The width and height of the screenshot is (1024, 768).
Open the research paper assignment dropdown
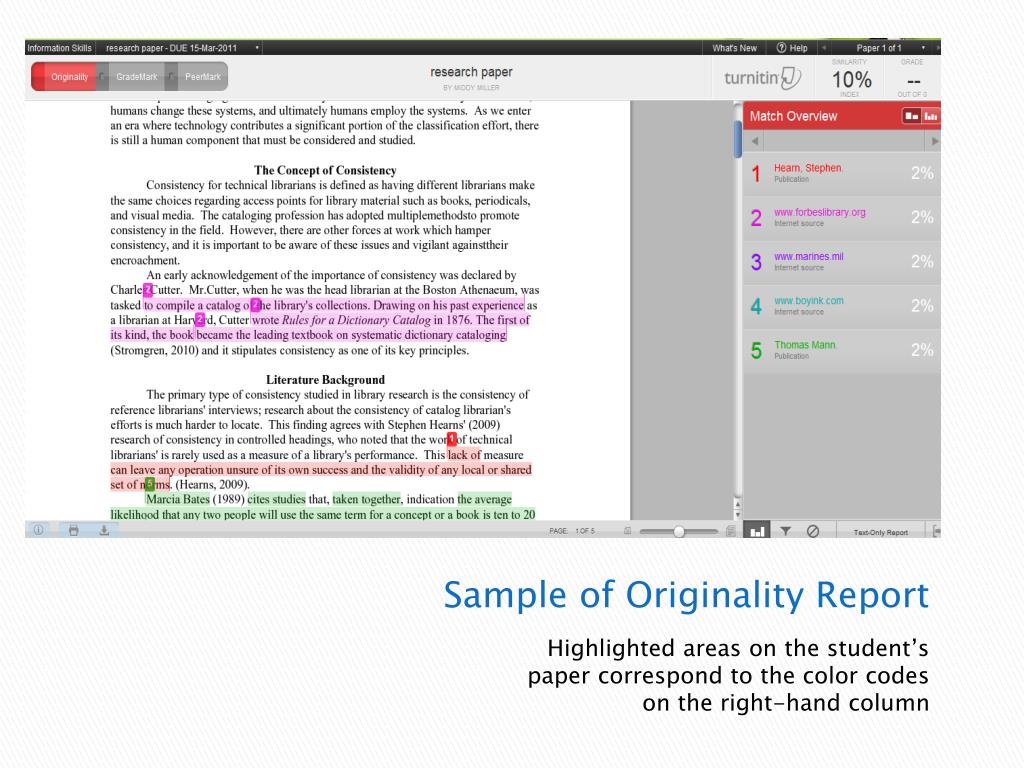[257, 48]
